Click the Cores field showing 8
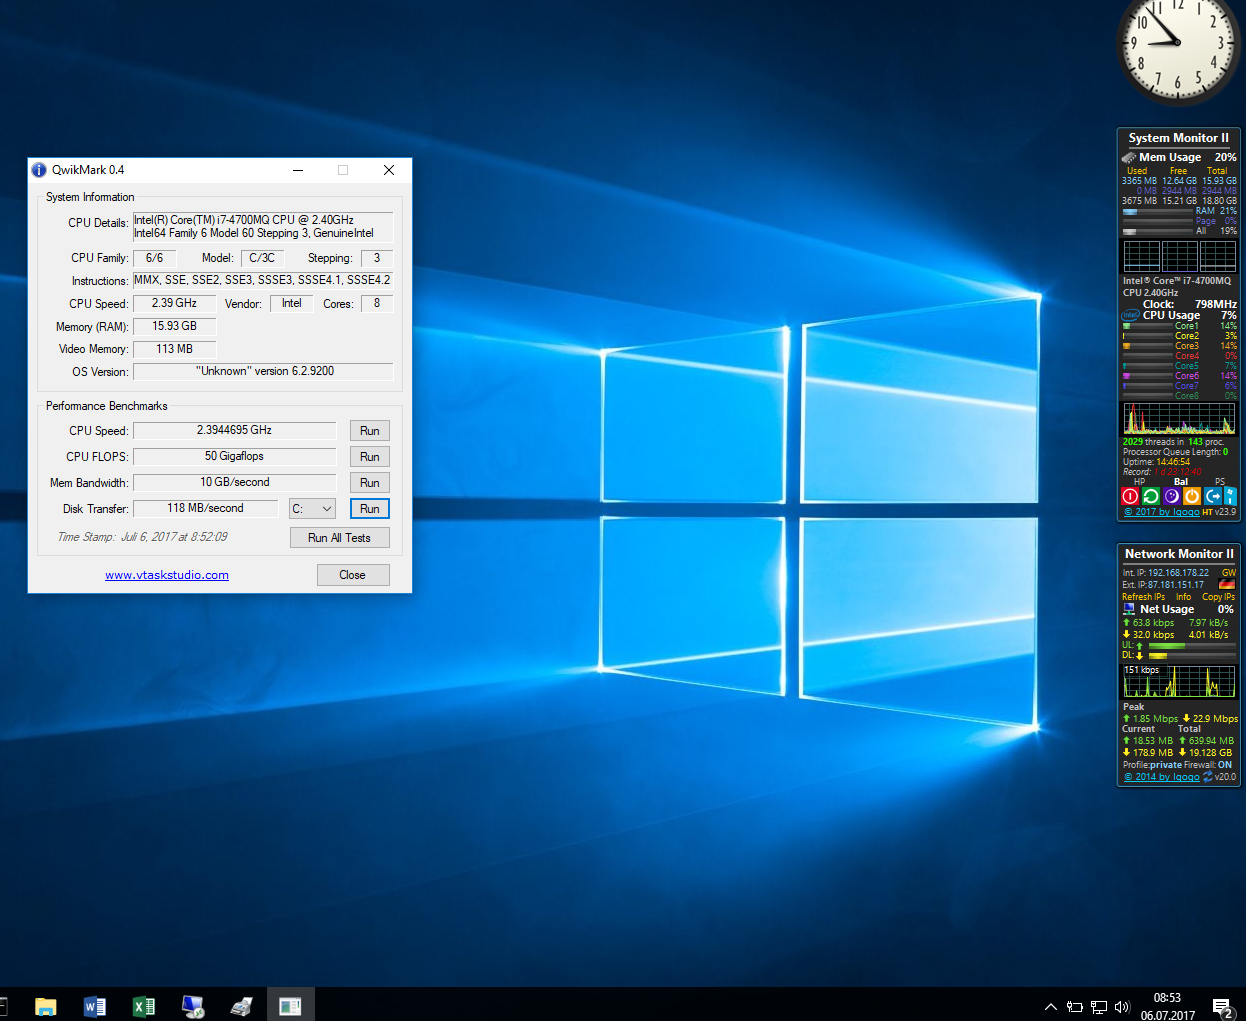The width and height of the screenshot is (1246, 1021). click(x=377, y=304)
